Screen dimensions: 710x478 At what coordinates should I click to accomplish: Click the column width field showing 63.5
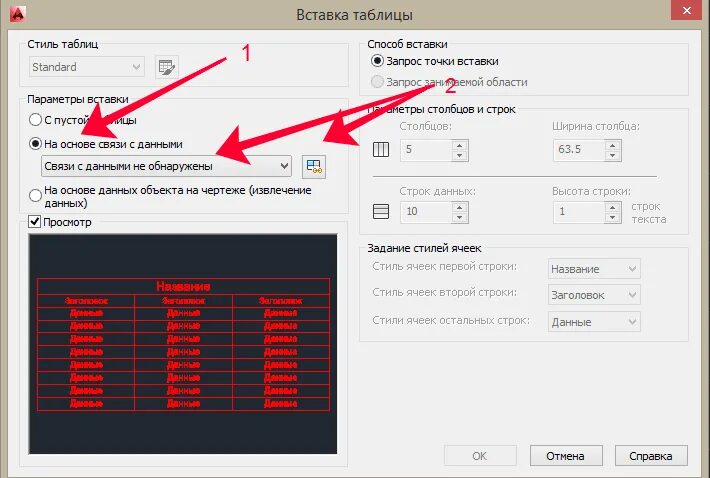579,150
